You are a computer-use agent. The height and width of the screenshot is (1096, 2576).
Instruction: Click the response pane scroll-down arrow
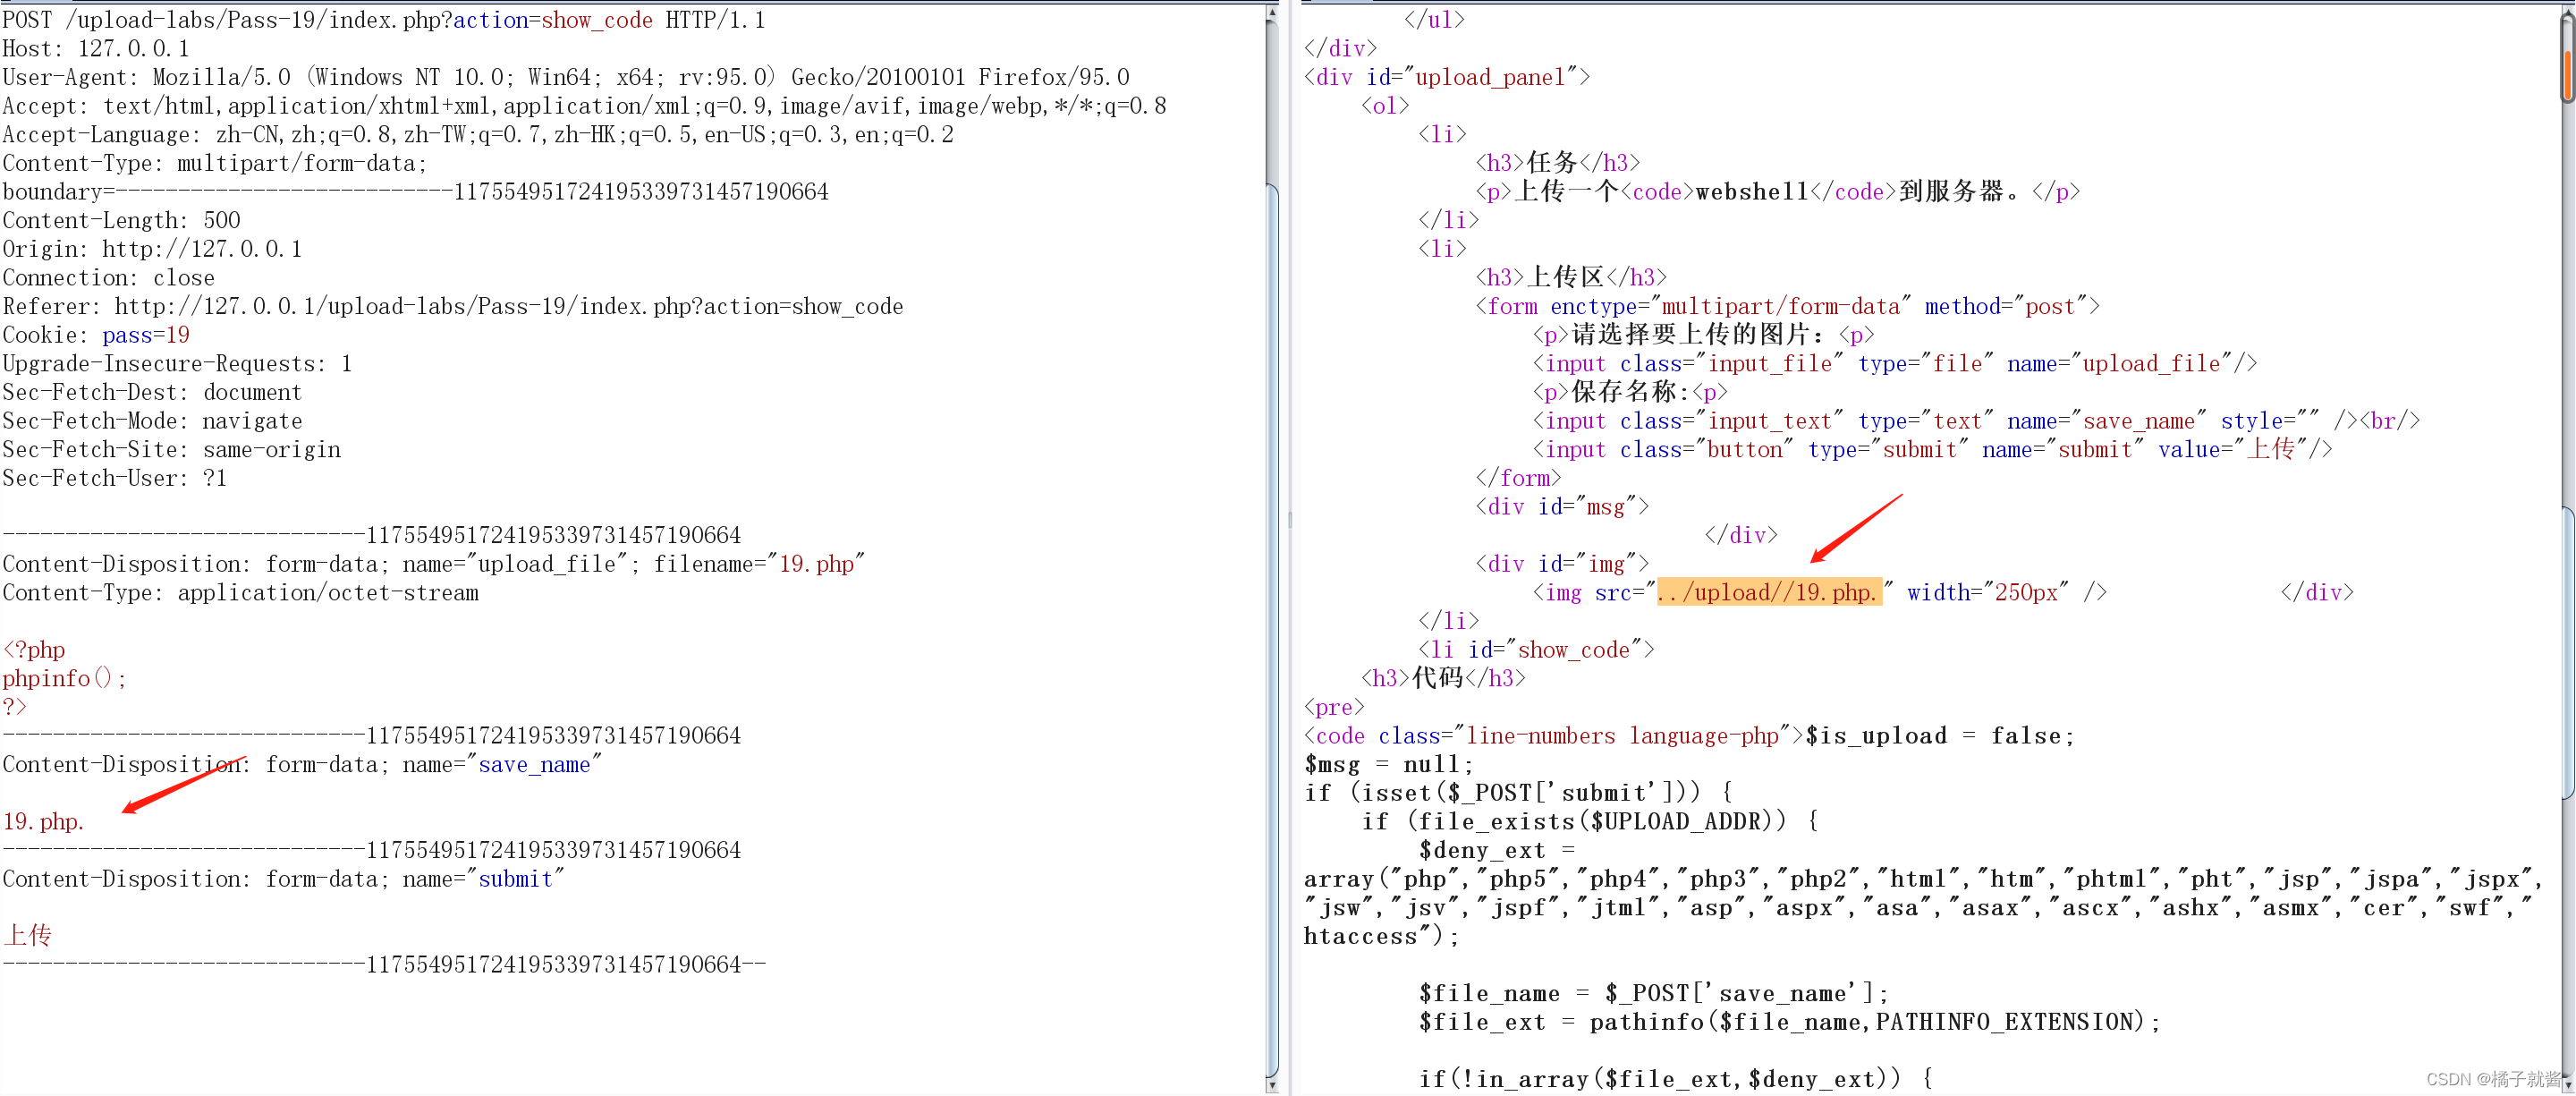(x=2567, y=1084)
